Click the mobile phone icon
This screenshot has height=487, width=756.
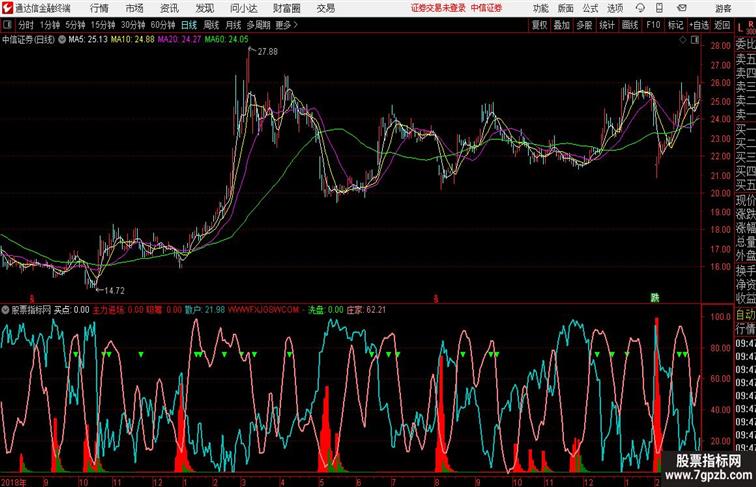pyautogui.click(x=659, y=8)
